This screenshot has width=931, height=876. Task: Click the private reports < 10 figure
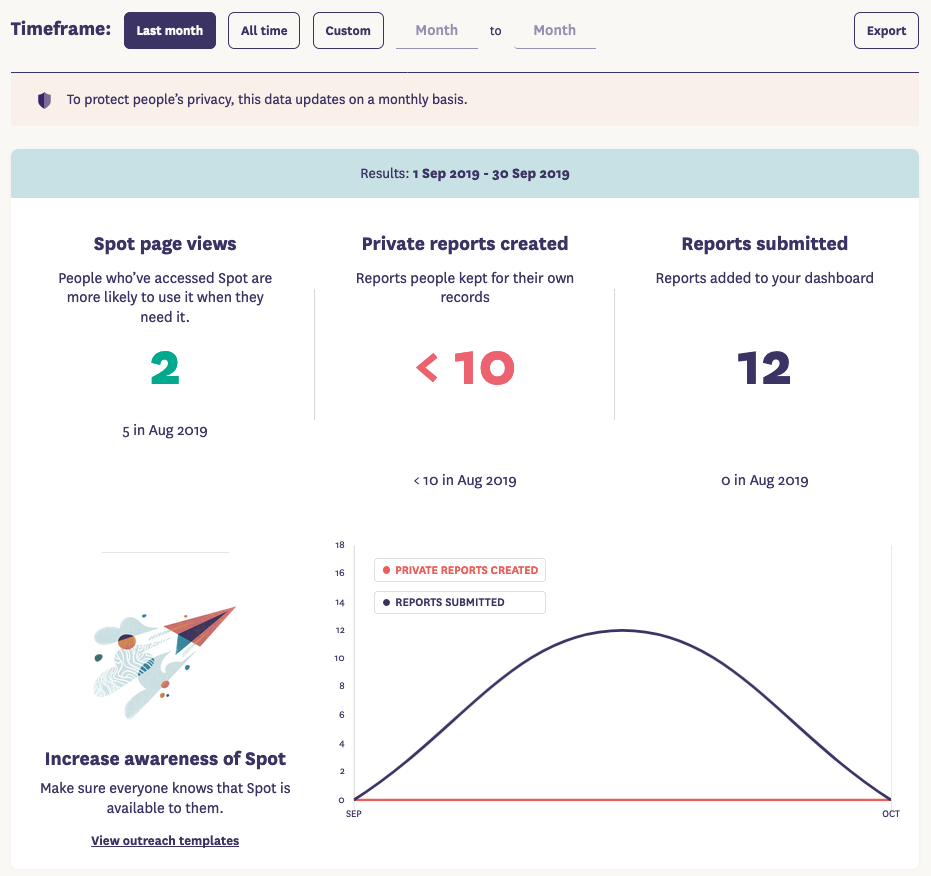tap(465, 369)
